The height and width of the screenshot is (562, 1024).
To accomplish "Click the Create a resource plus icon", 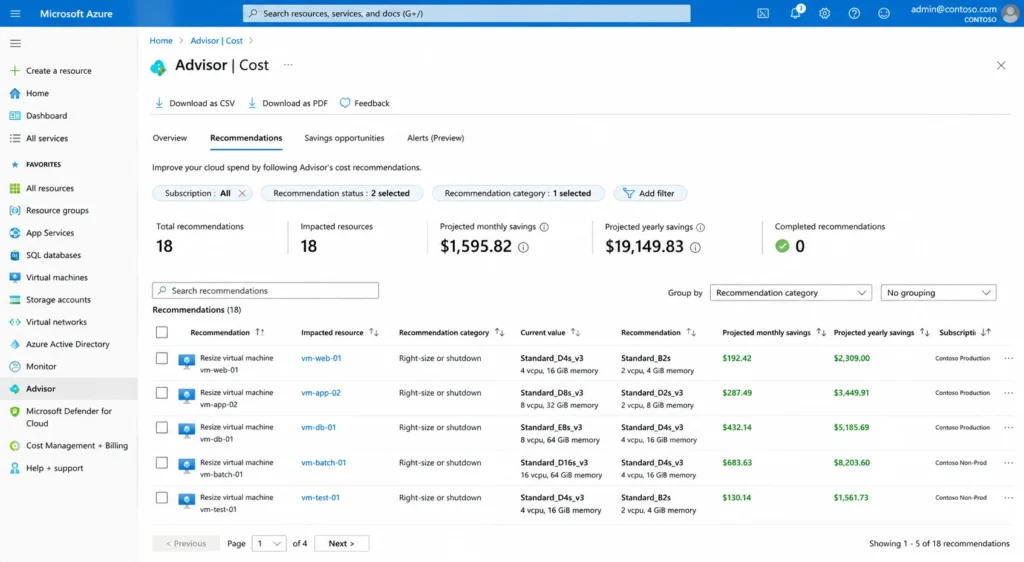I will (x=15, y=70).
